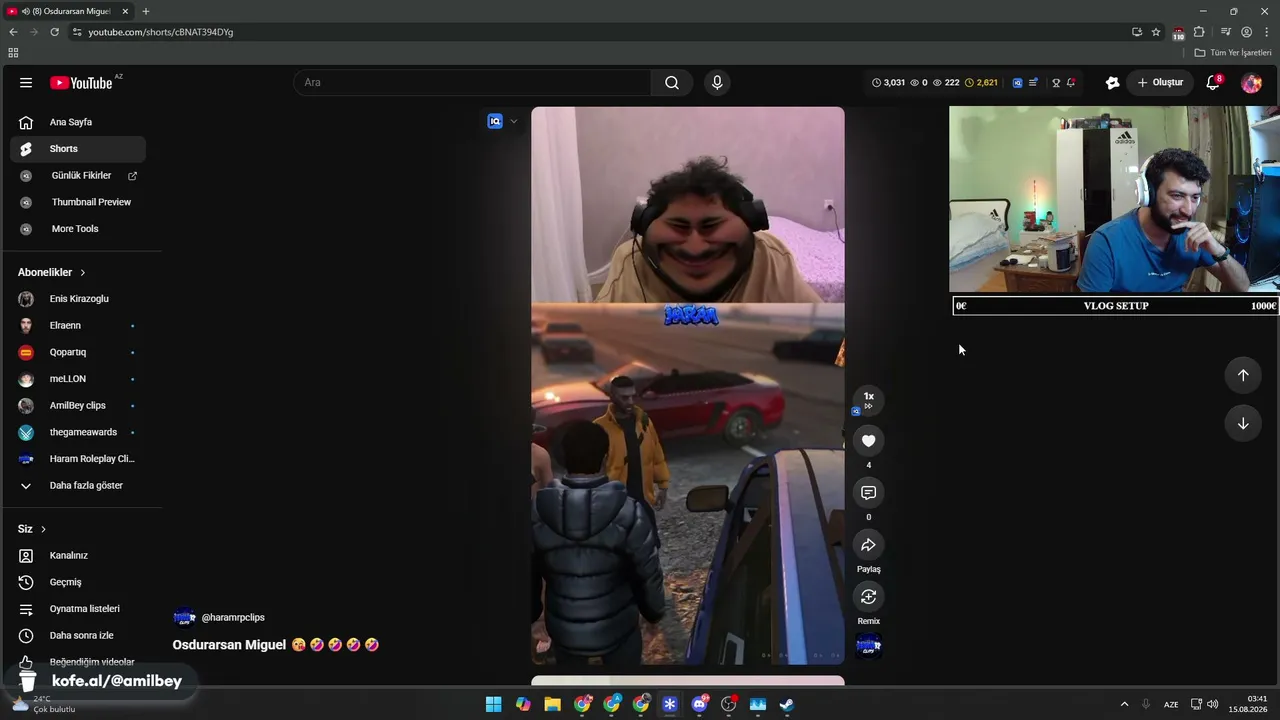Open Chrome three-dot menu
1280x720 pixels.
pos(1267,32)
